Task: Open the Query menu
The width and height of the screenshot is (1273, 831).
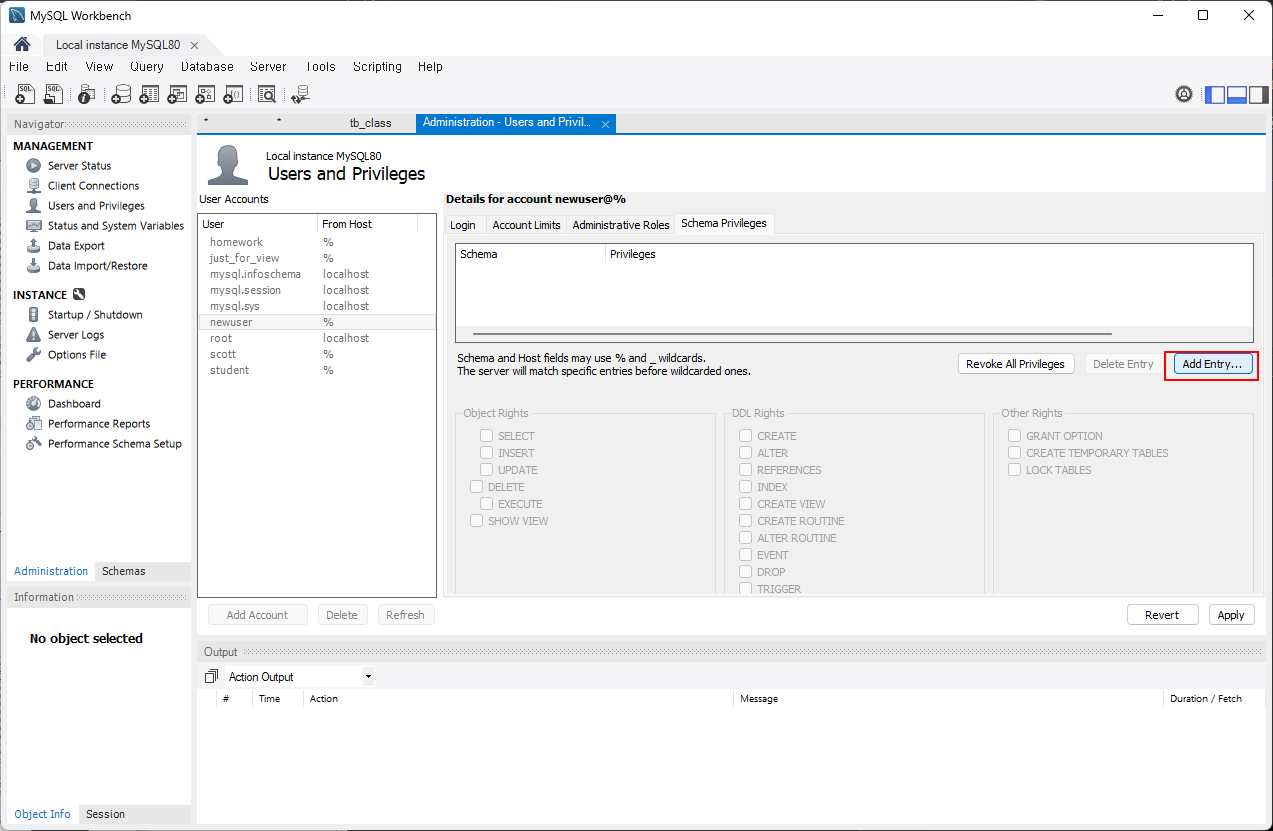Action: click(147, 67)
